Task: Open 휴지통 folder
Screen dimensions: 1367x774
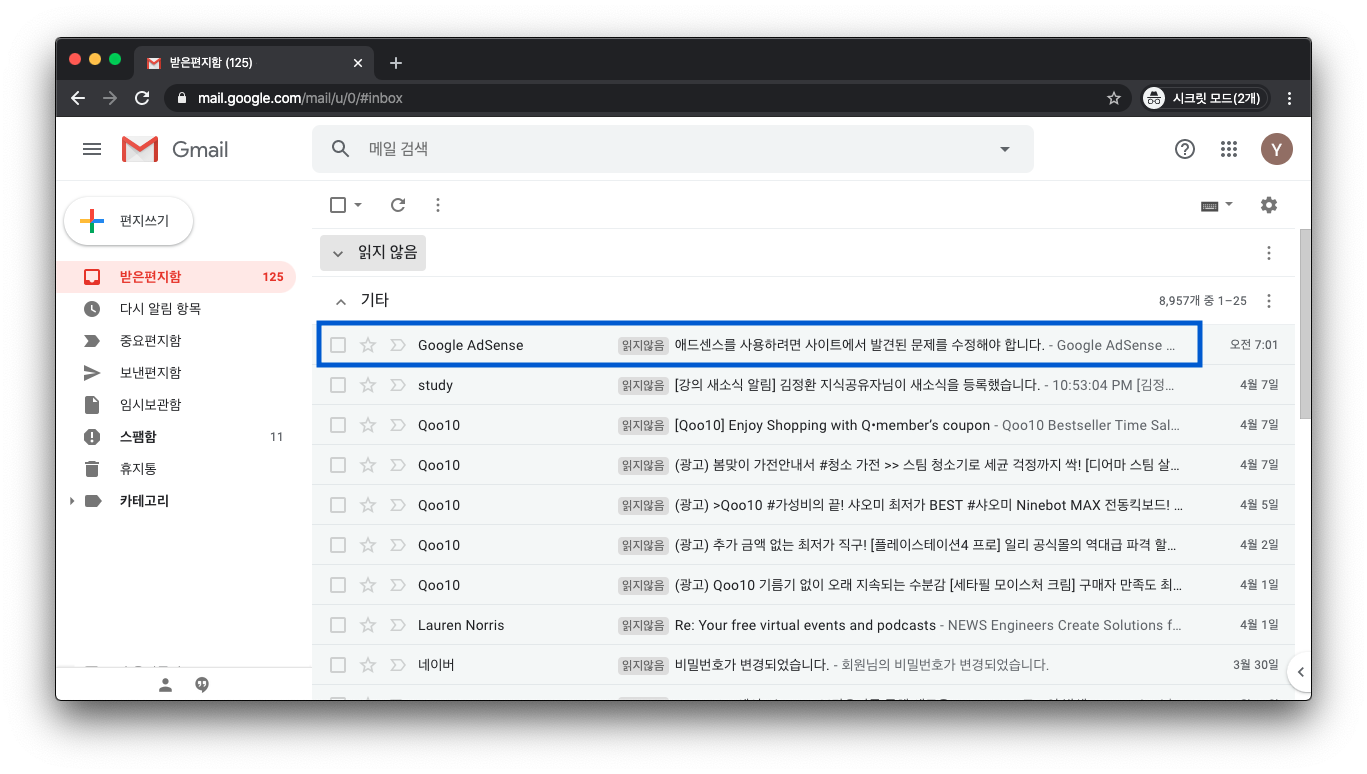Action: pos(176,469)
